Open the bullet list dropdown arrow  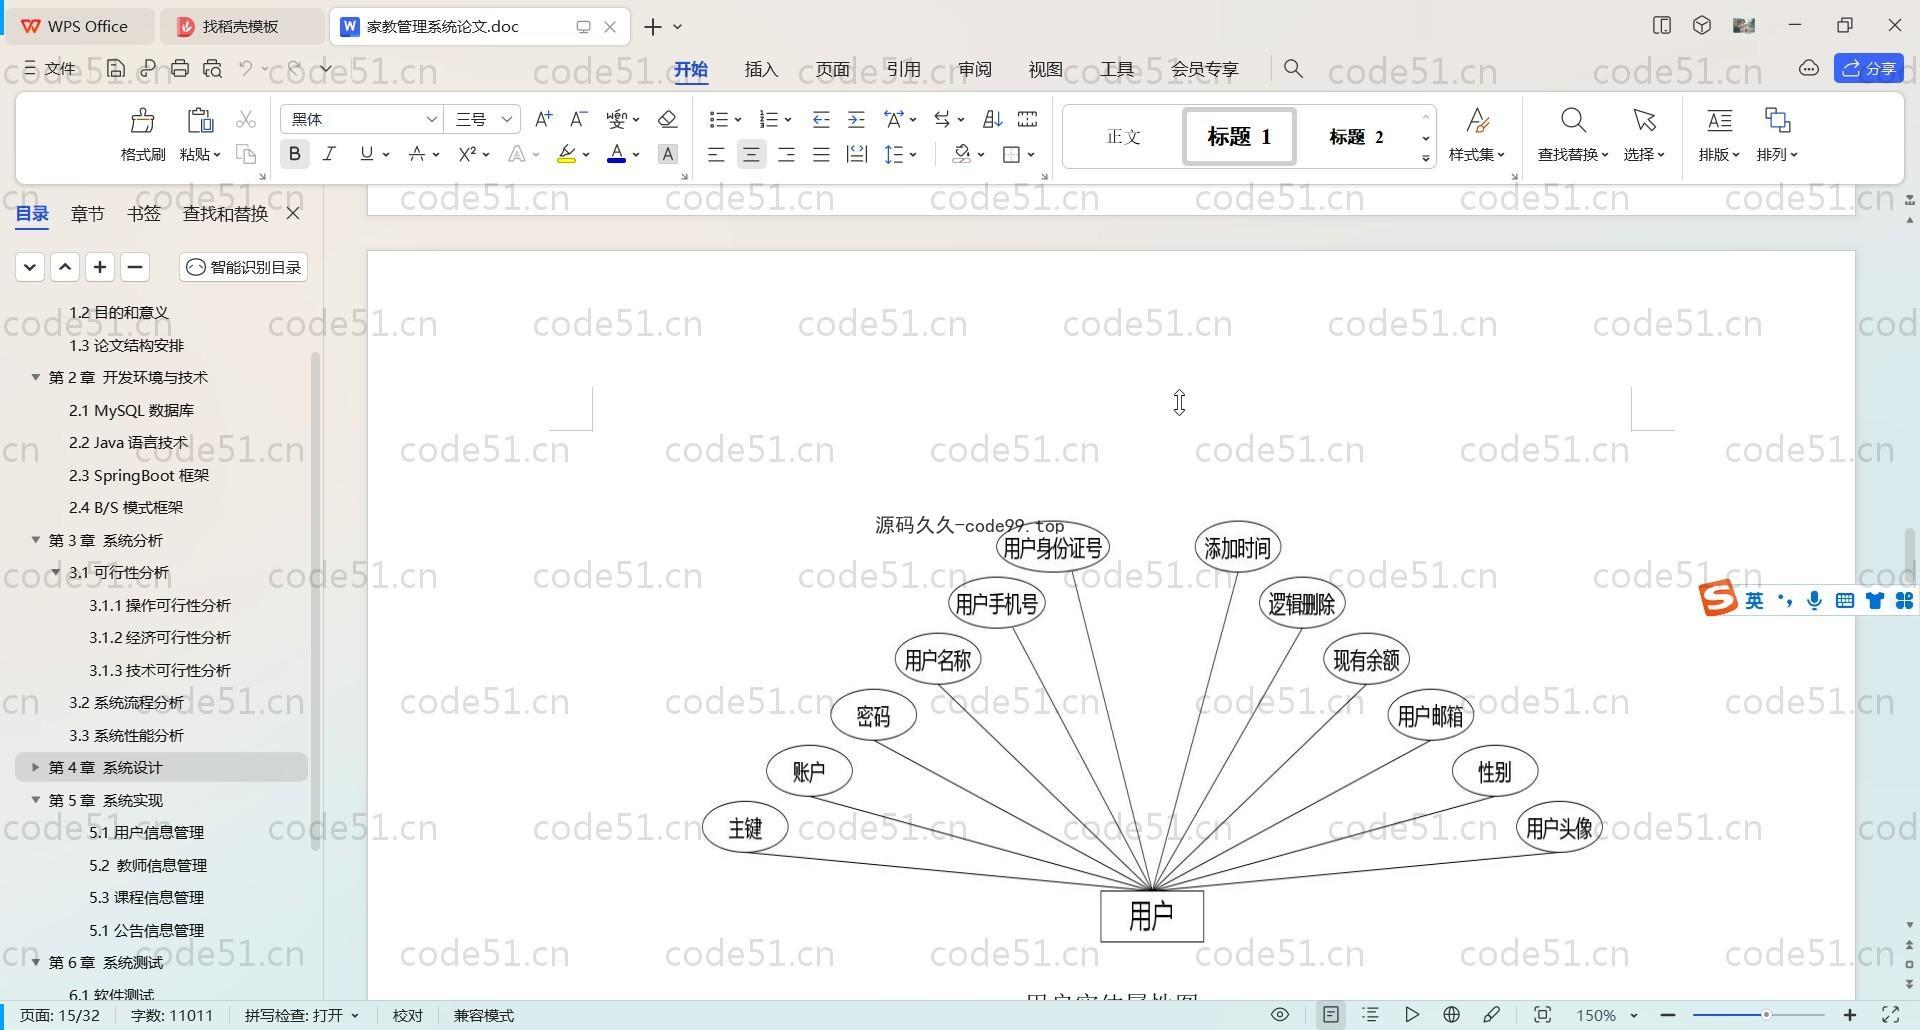[x=738, y=120]
